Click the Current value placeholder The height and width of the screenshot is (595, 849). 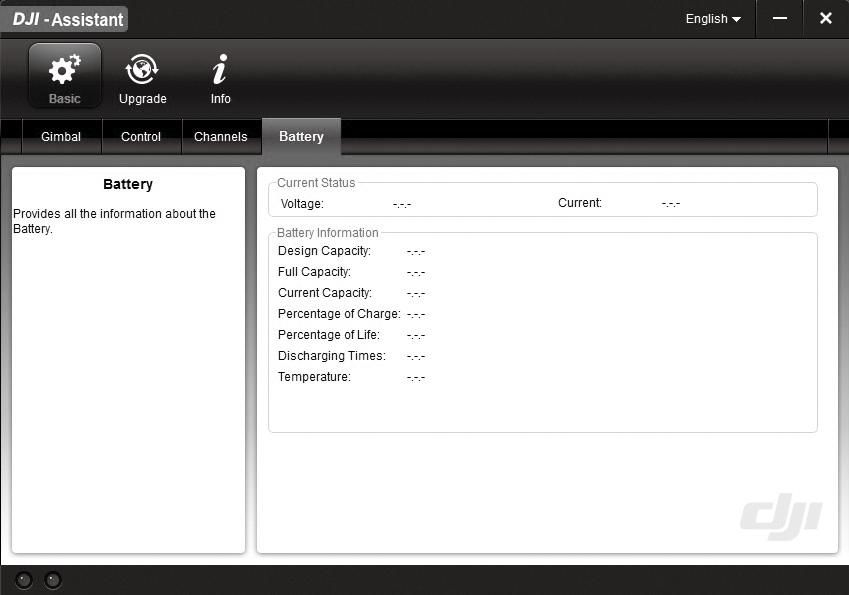671,204
